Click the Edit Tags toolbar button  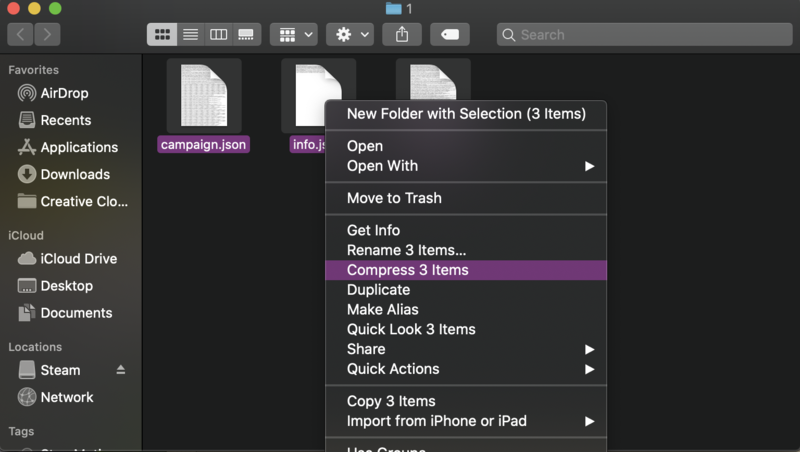[450, 35]
